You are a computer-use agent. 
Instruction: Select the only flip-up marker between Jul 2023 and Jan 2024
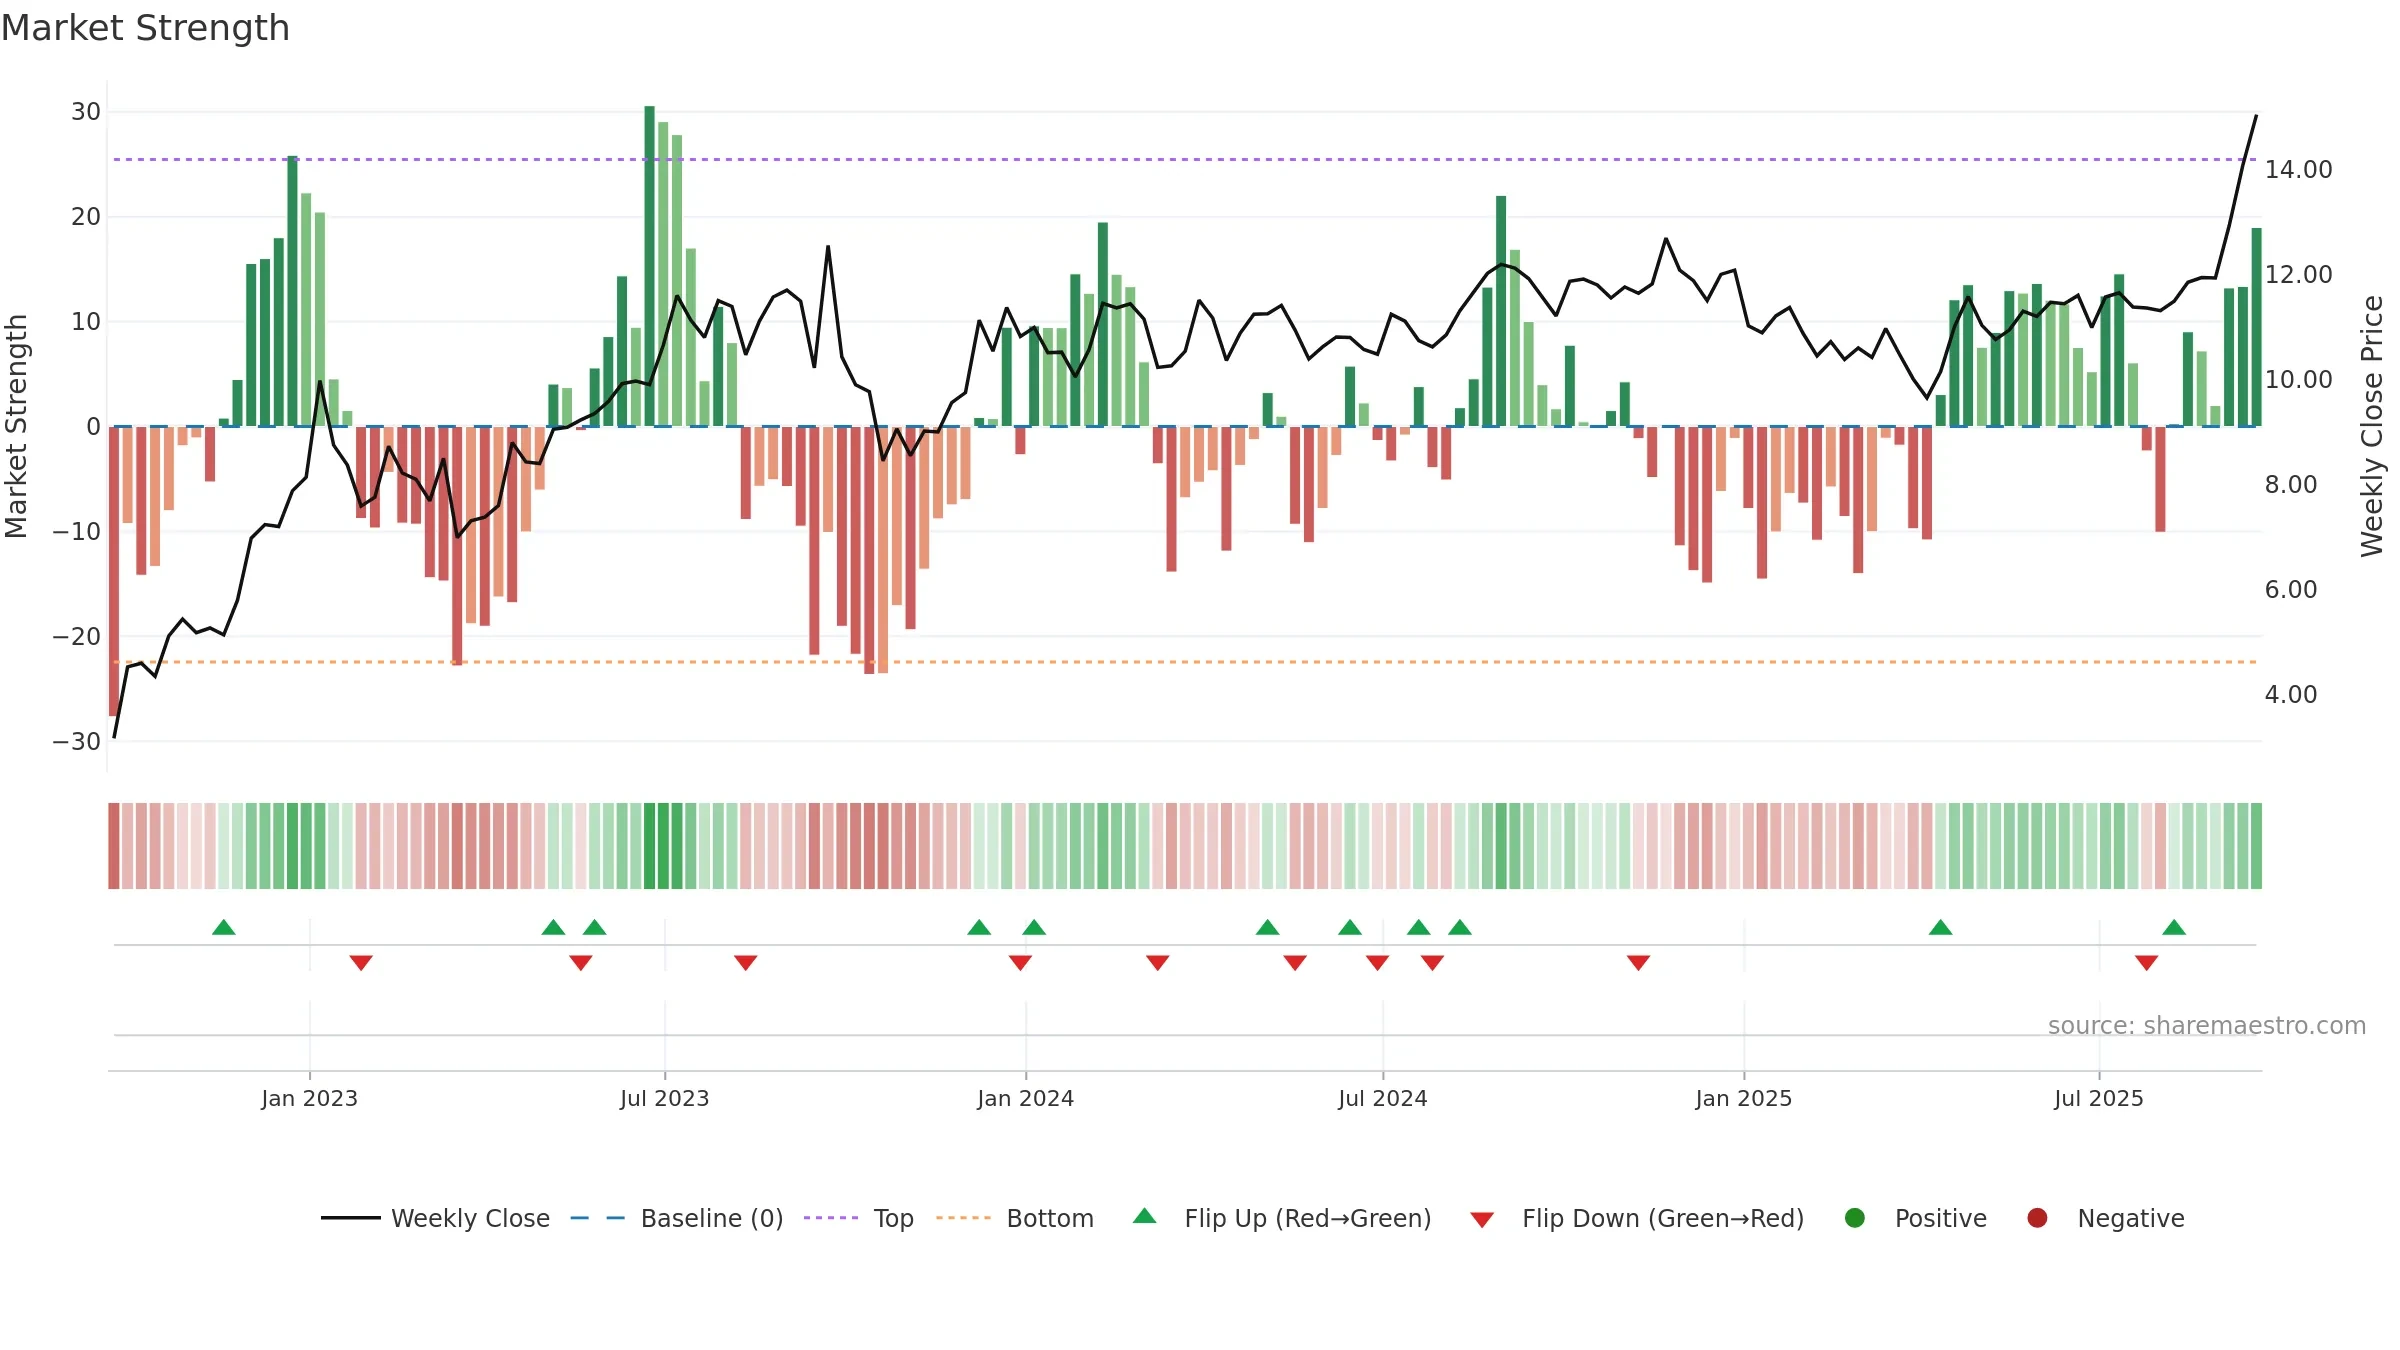[979, 927]
